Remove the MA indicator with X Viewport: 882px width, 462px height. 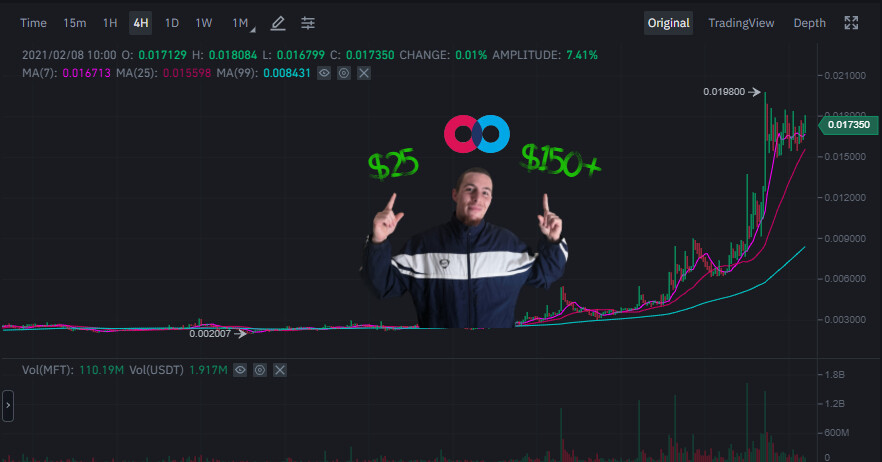point(364,73)
